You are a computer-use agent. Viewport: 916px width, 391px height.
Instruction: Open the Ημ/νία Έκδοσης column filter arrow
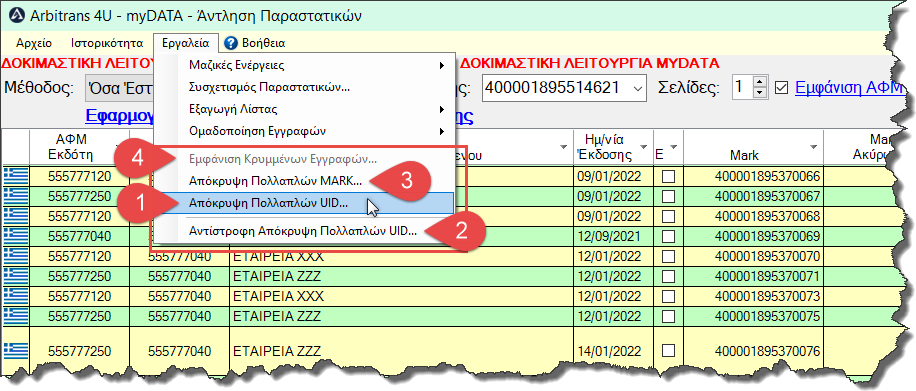pyautogui.click(x=644, y=146)
